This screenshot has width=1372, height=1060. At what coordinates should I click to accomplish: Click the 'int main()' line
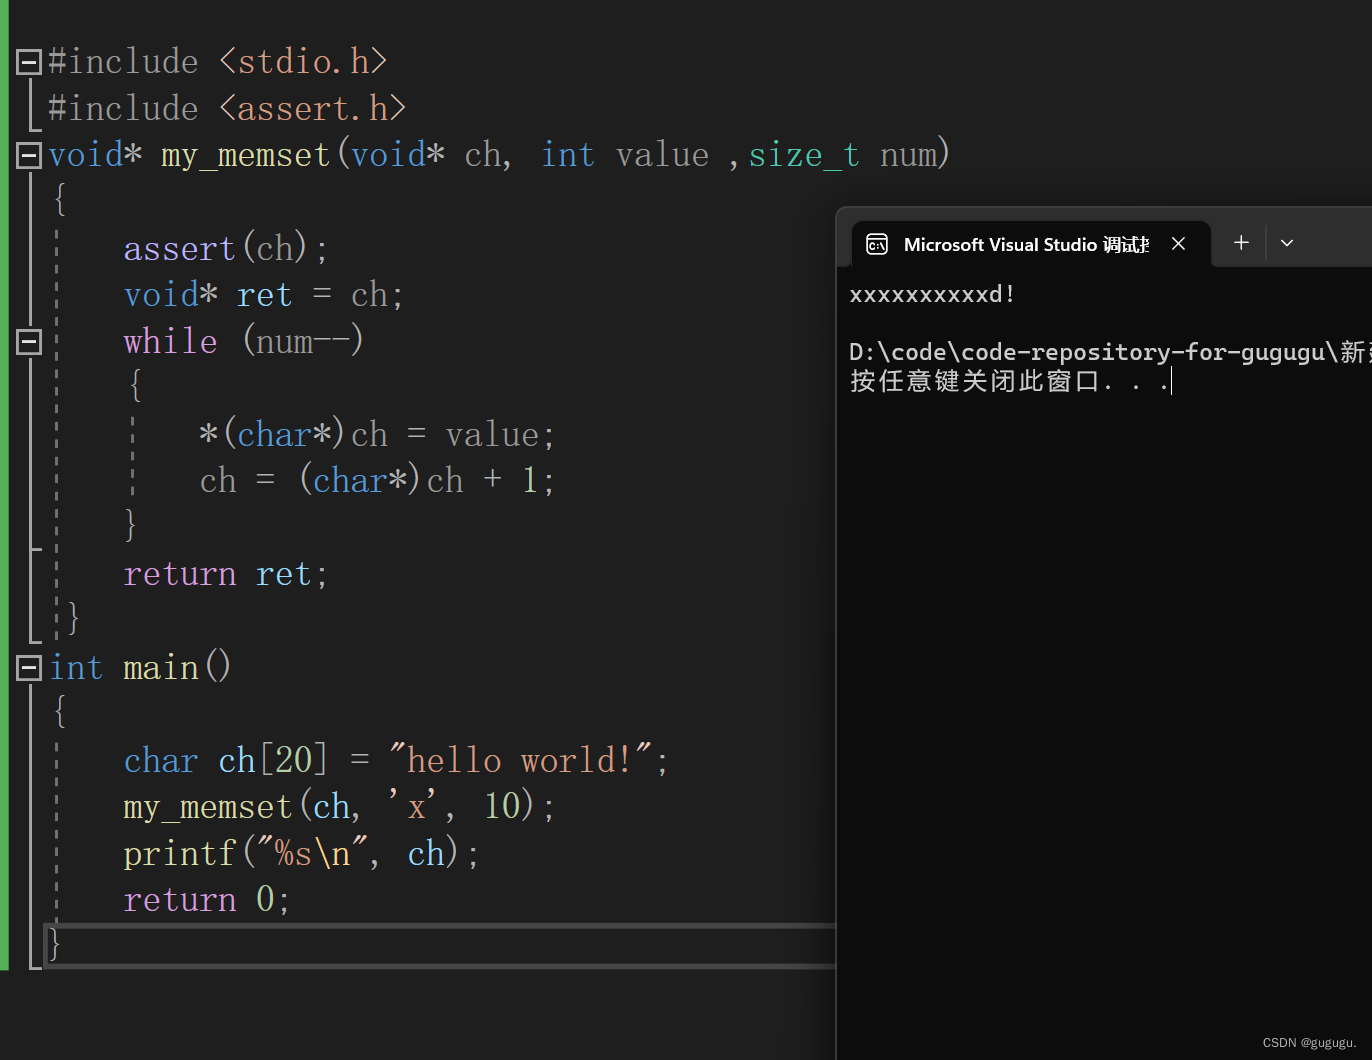141,667
